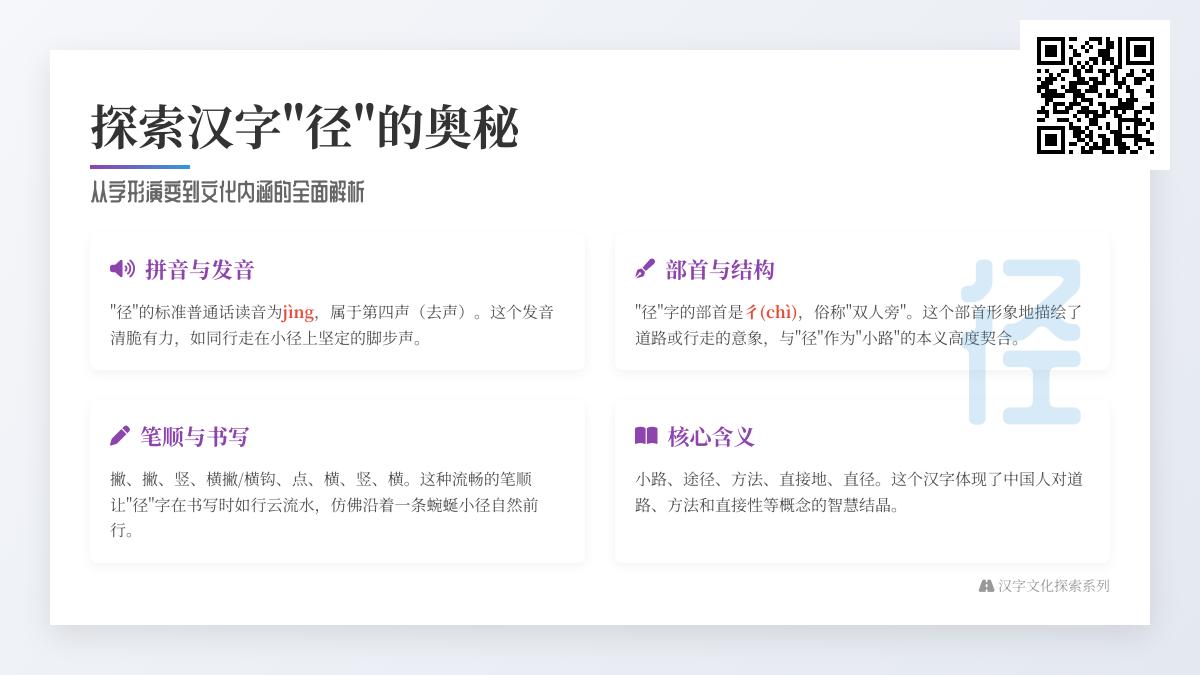
Task: Click the open book icon beside 核心含义
Action: coord(646,436)
